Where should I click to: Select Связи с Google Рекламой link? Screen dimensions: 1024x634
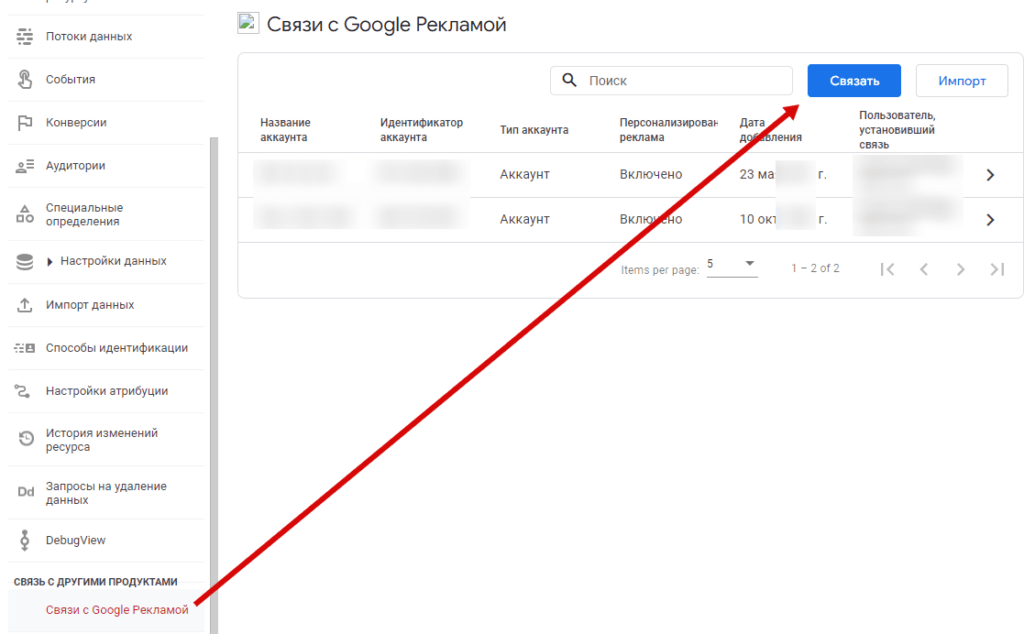tap(117, 610)
